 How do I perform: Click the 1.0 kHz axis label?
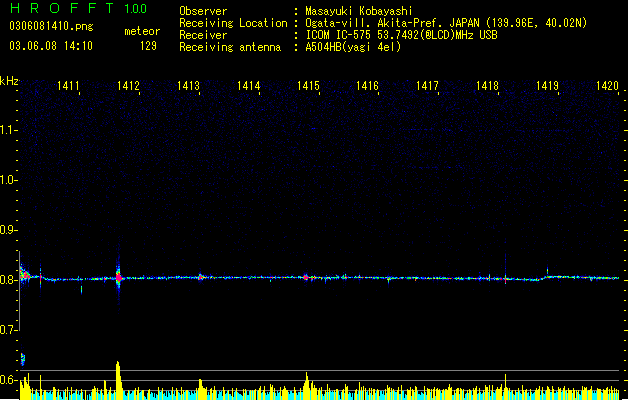tap(8, 180)
